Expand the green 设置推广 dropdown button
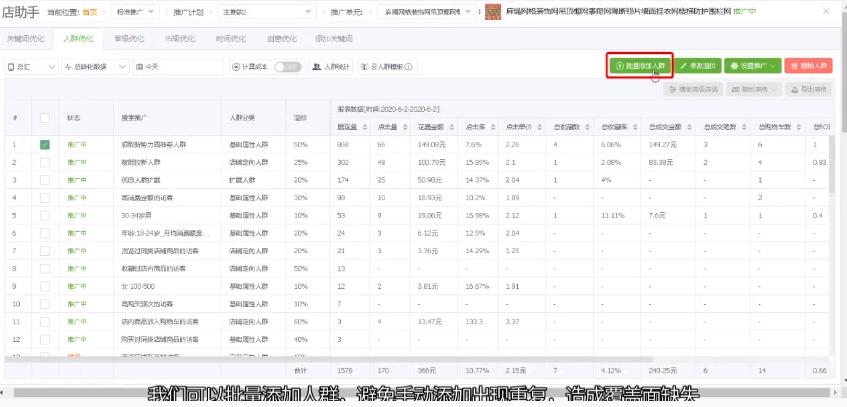The width and height of the screenshot is (847, 407). click(x=752, y=66)
